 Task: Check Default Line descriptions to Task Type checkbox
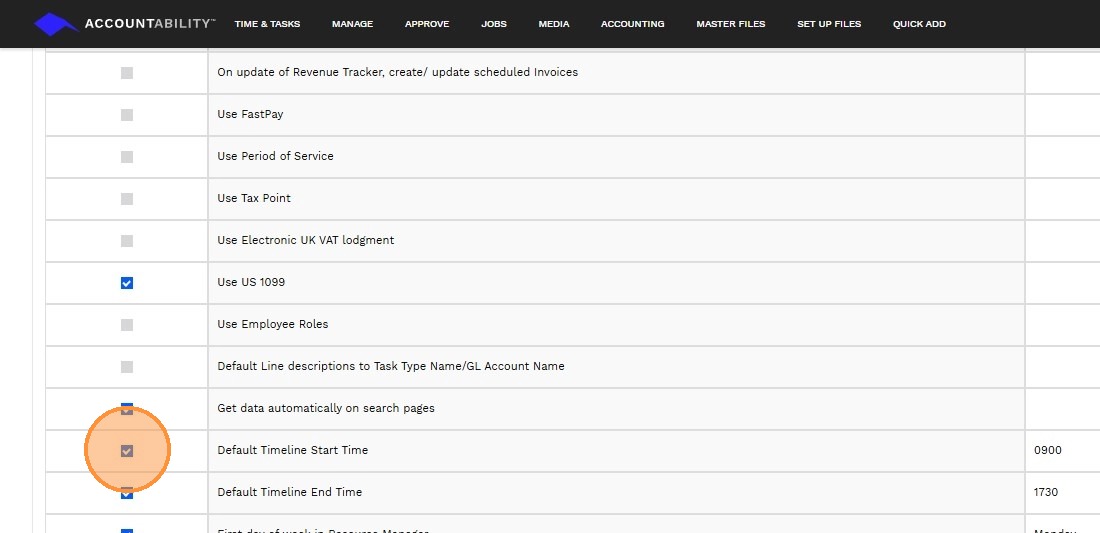[x=127, y=367]
